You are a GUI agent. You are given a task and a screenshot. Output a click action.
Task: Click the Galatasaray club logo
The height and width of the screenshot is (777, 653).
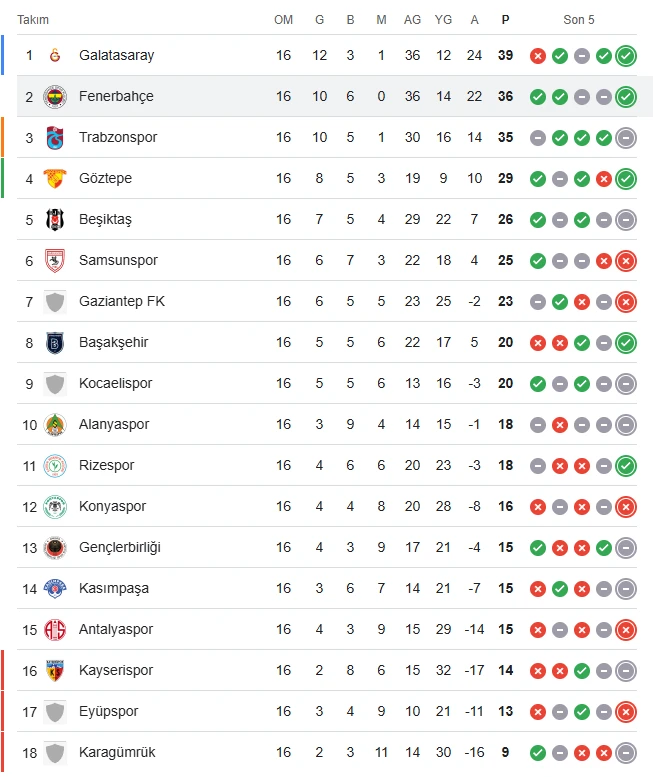[x=55, y=56]
